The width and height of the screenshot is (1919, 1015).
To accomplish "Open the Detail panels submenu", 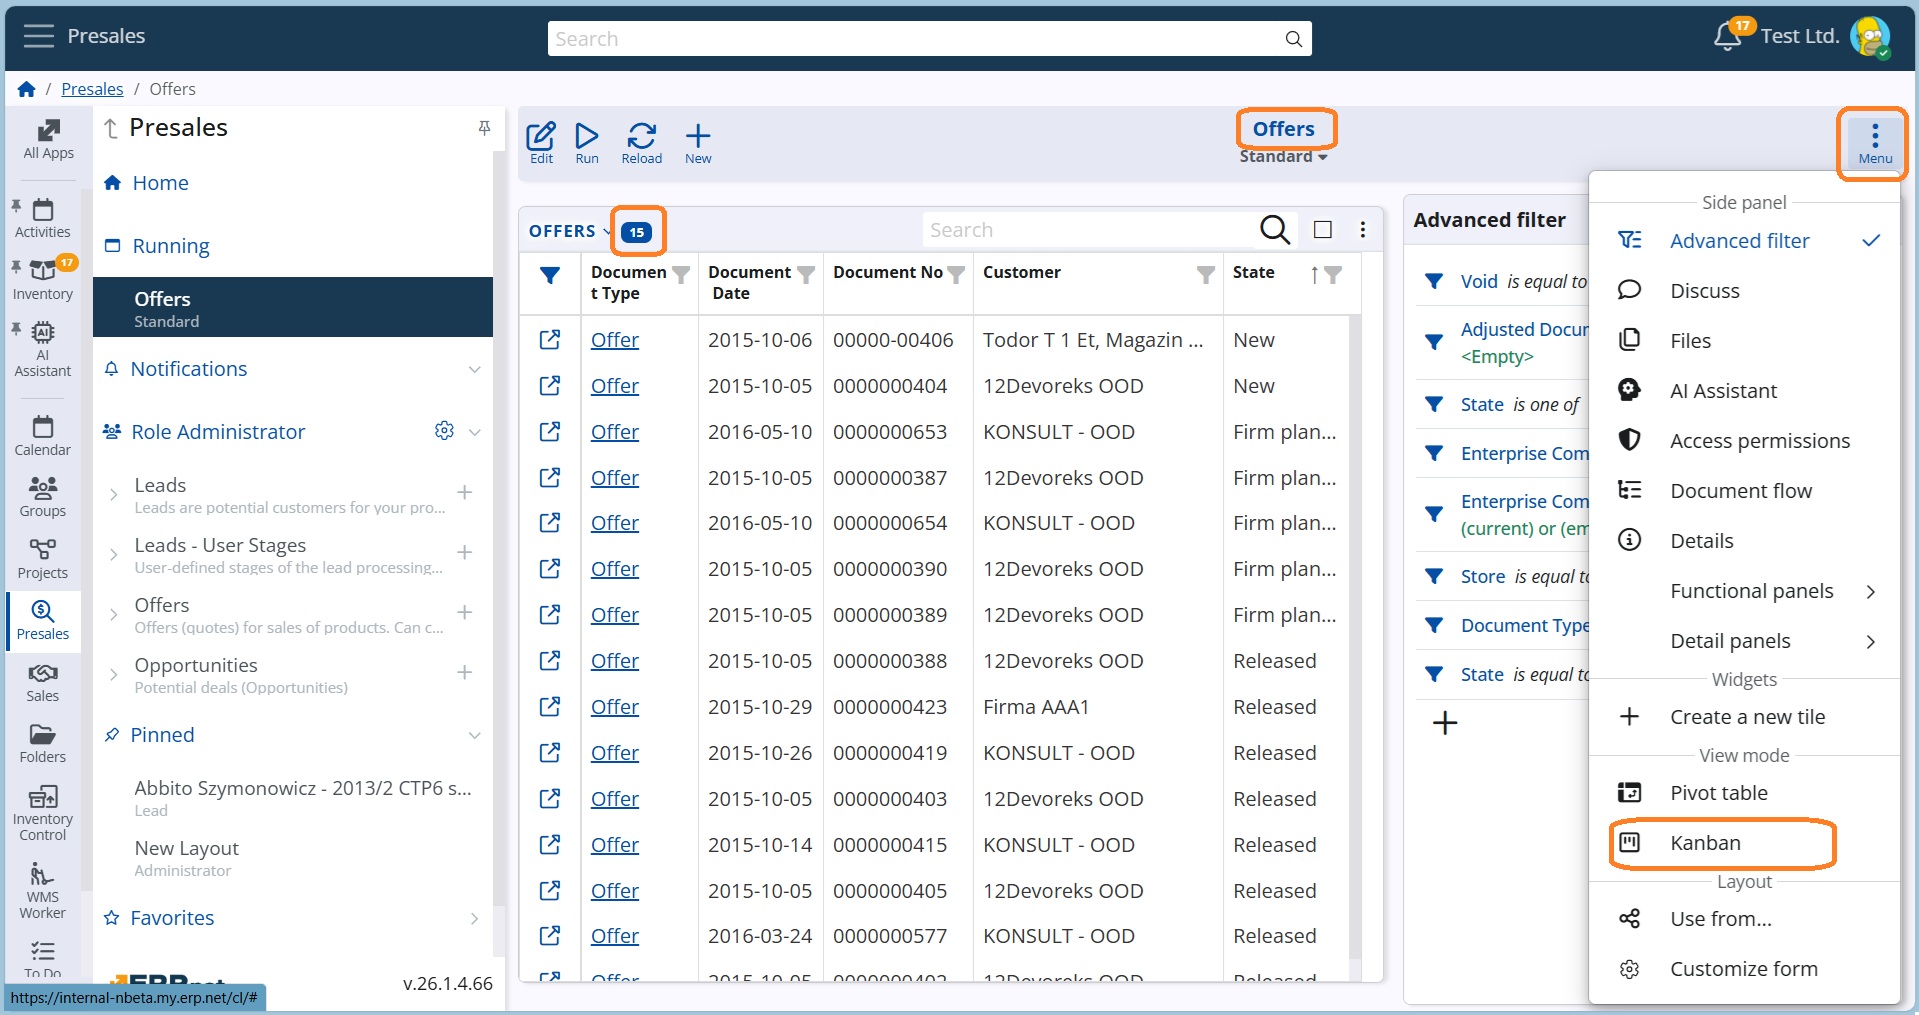I will [x=1745, y=641].
